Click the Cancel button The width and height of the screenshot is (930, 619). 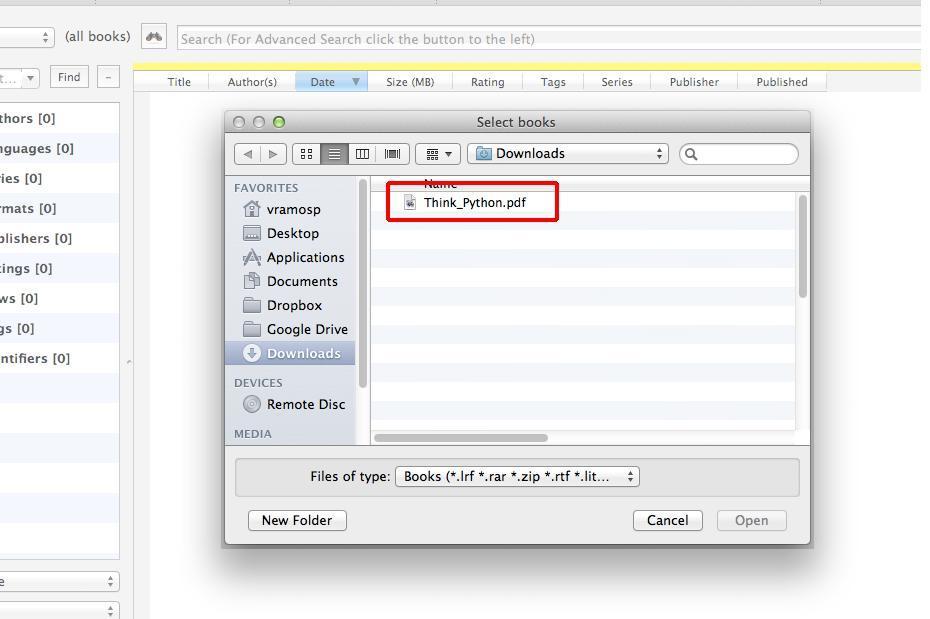pos(667,520)
